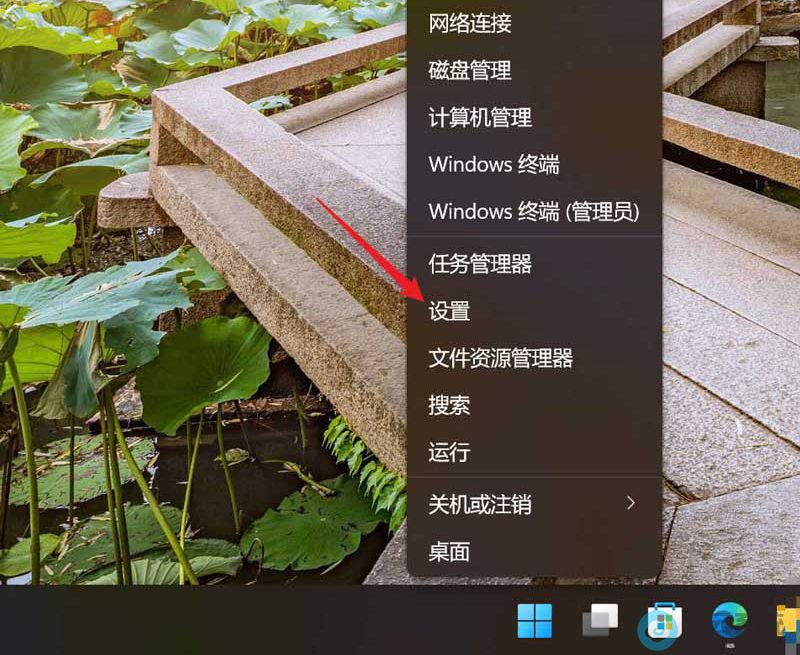
Task: Launch Microsoft Store from the taskbar
Action: click(x=663, y=621)
